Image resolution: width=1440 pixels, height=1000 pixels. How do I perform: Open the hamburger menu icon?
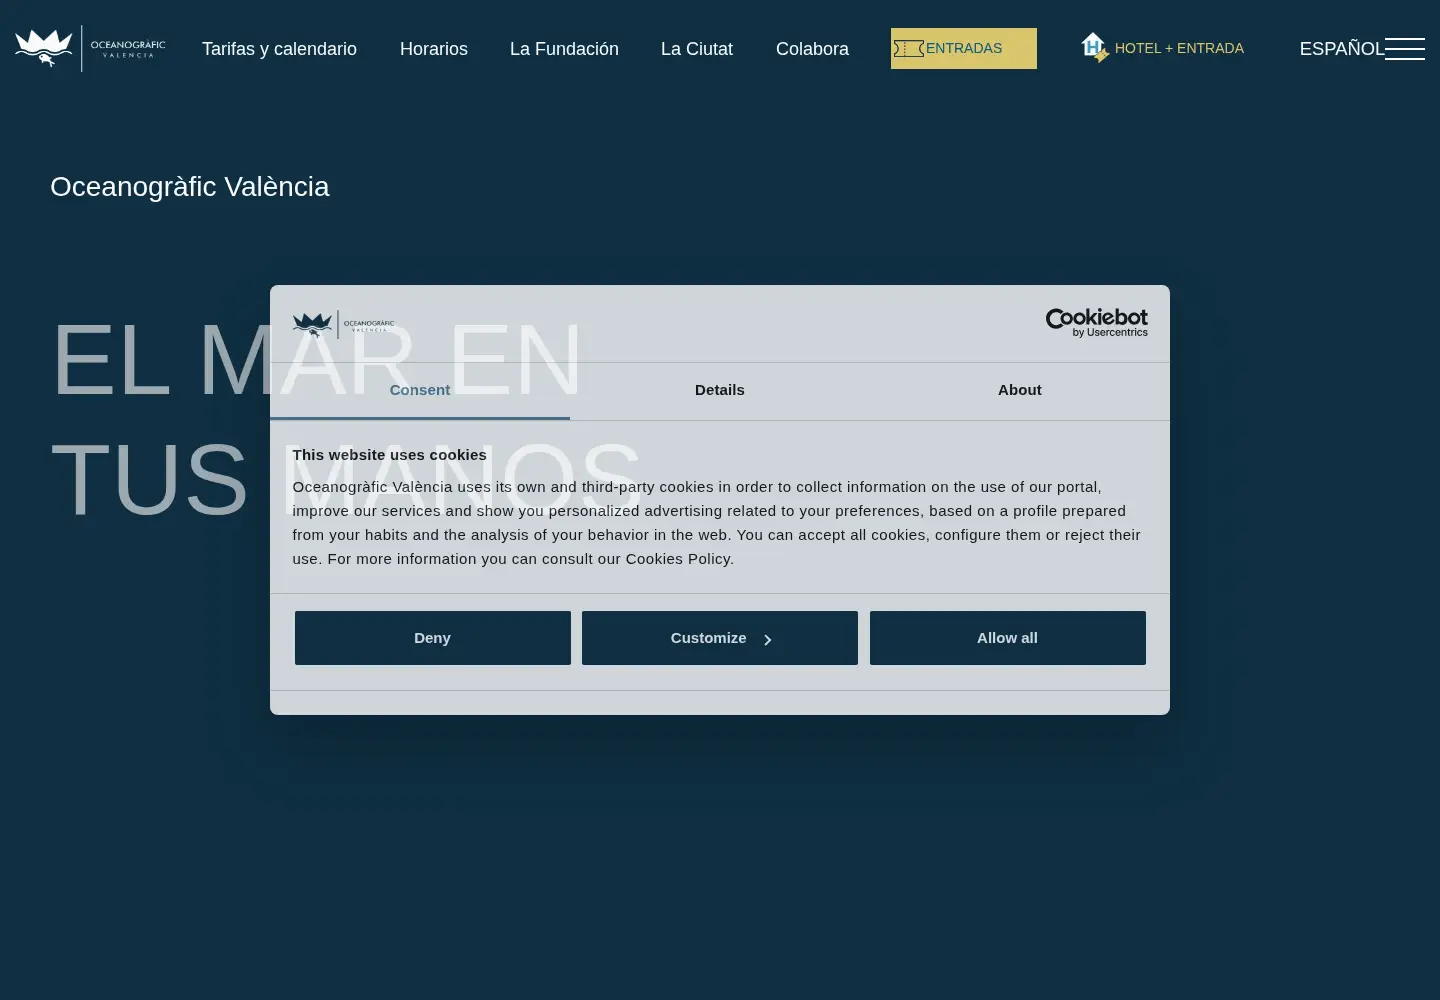pos(1405,48)
